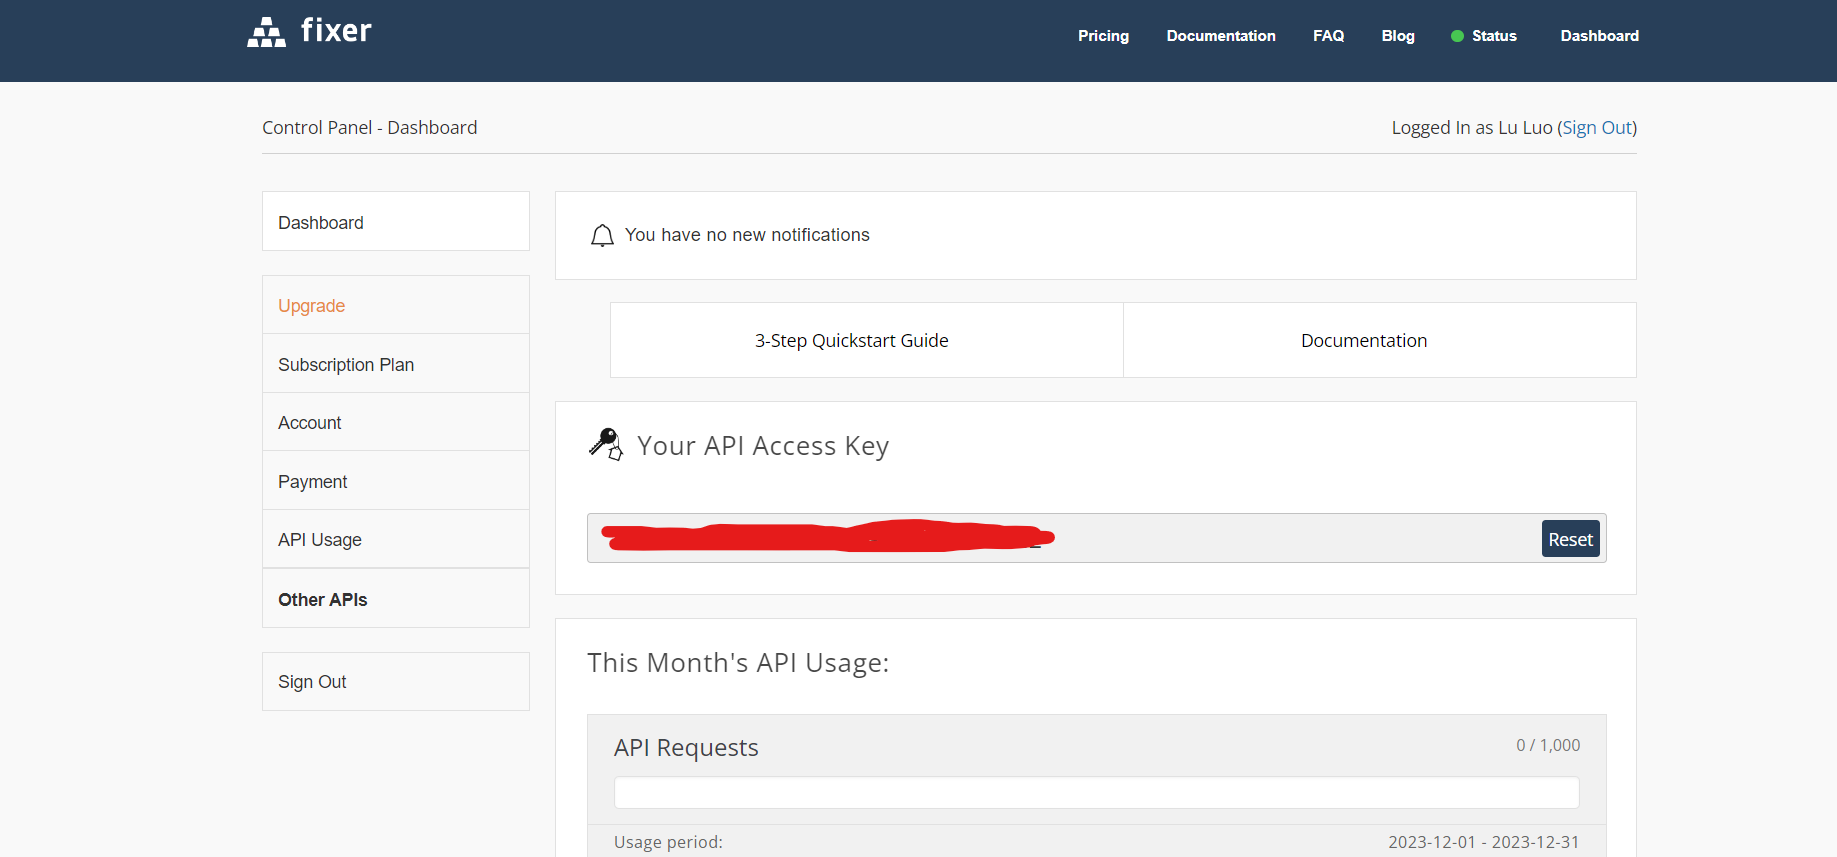Click the API Requests usage progress bar

point(1096,793)
